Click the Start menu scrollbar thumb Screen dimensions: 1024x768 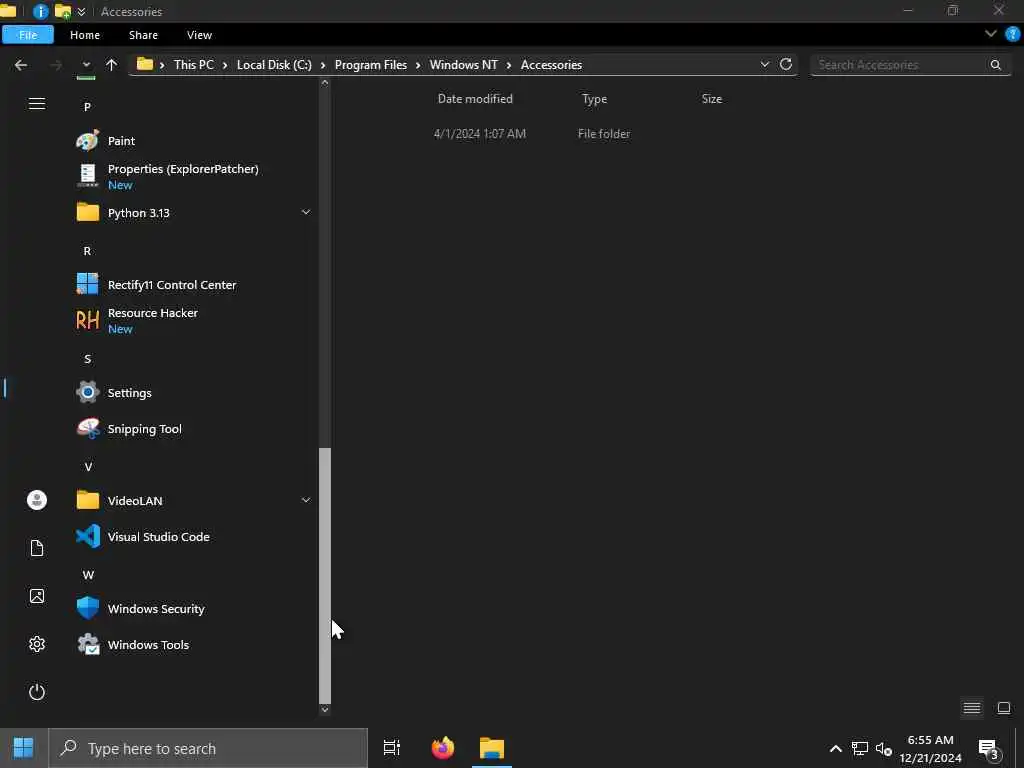coord(325,575)
